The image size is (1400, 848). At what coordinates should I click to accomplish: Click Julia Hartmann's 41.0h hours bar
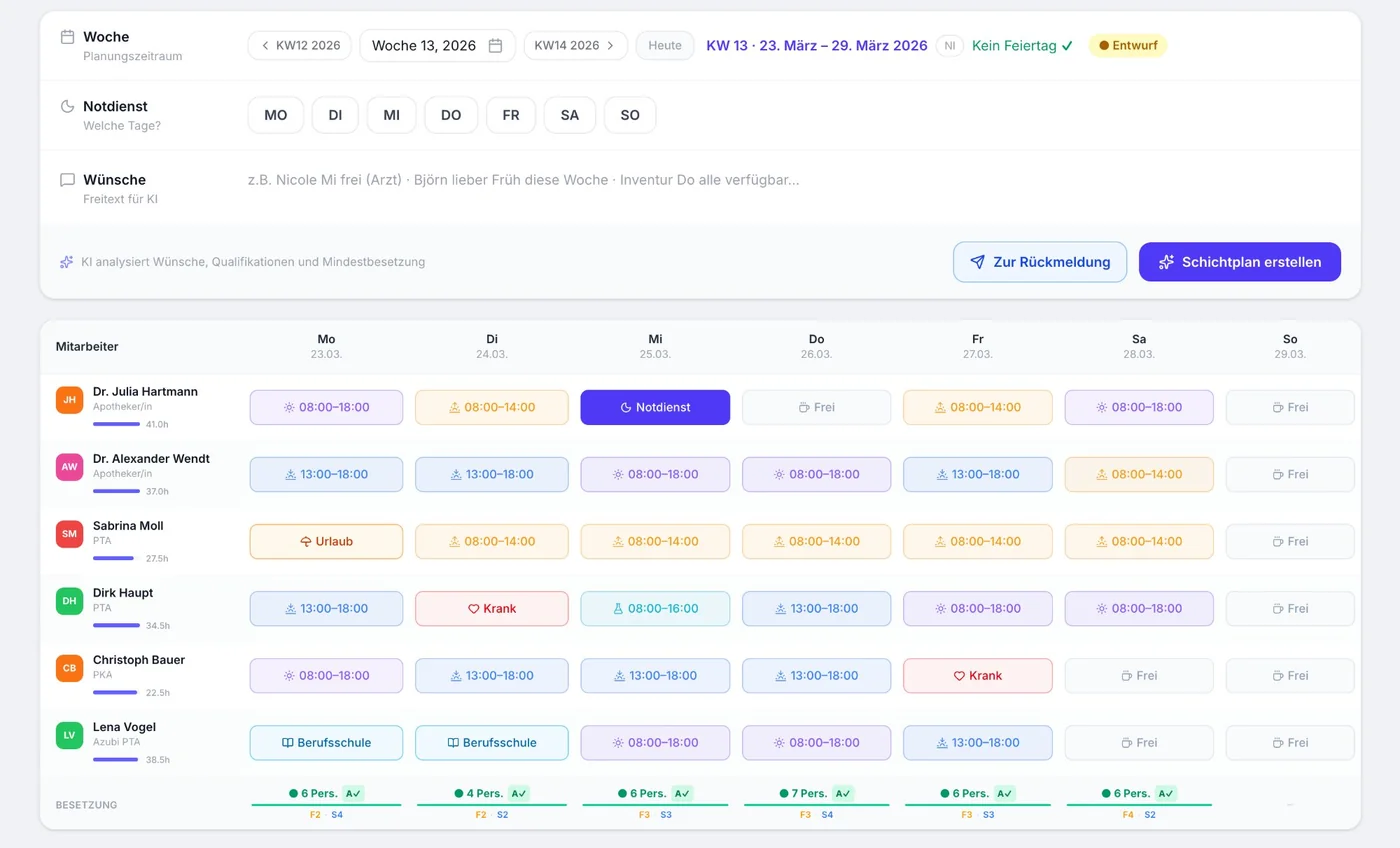pyautogui.click(x=116, y=424)
